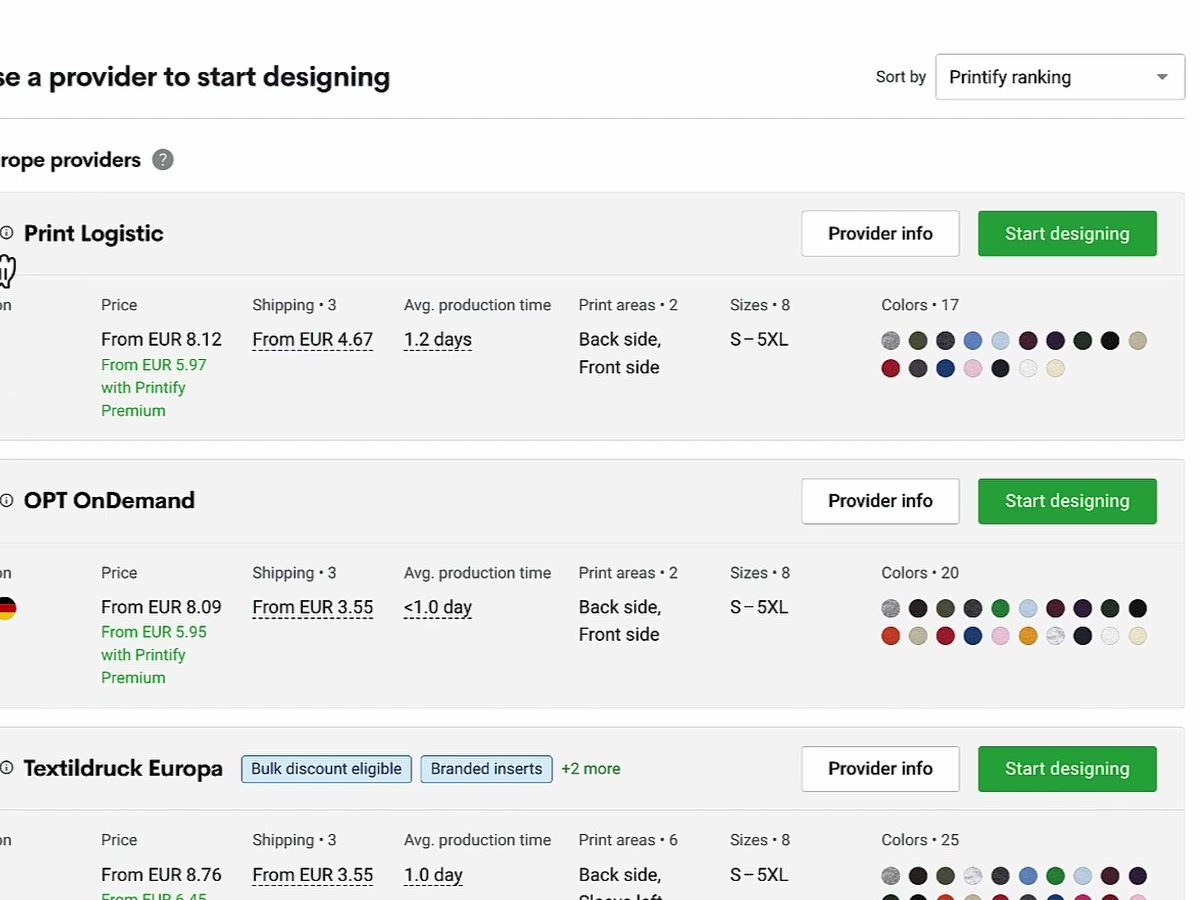
Task: Click the Print areas • 6 label
Action: click(x=628, y=840)
